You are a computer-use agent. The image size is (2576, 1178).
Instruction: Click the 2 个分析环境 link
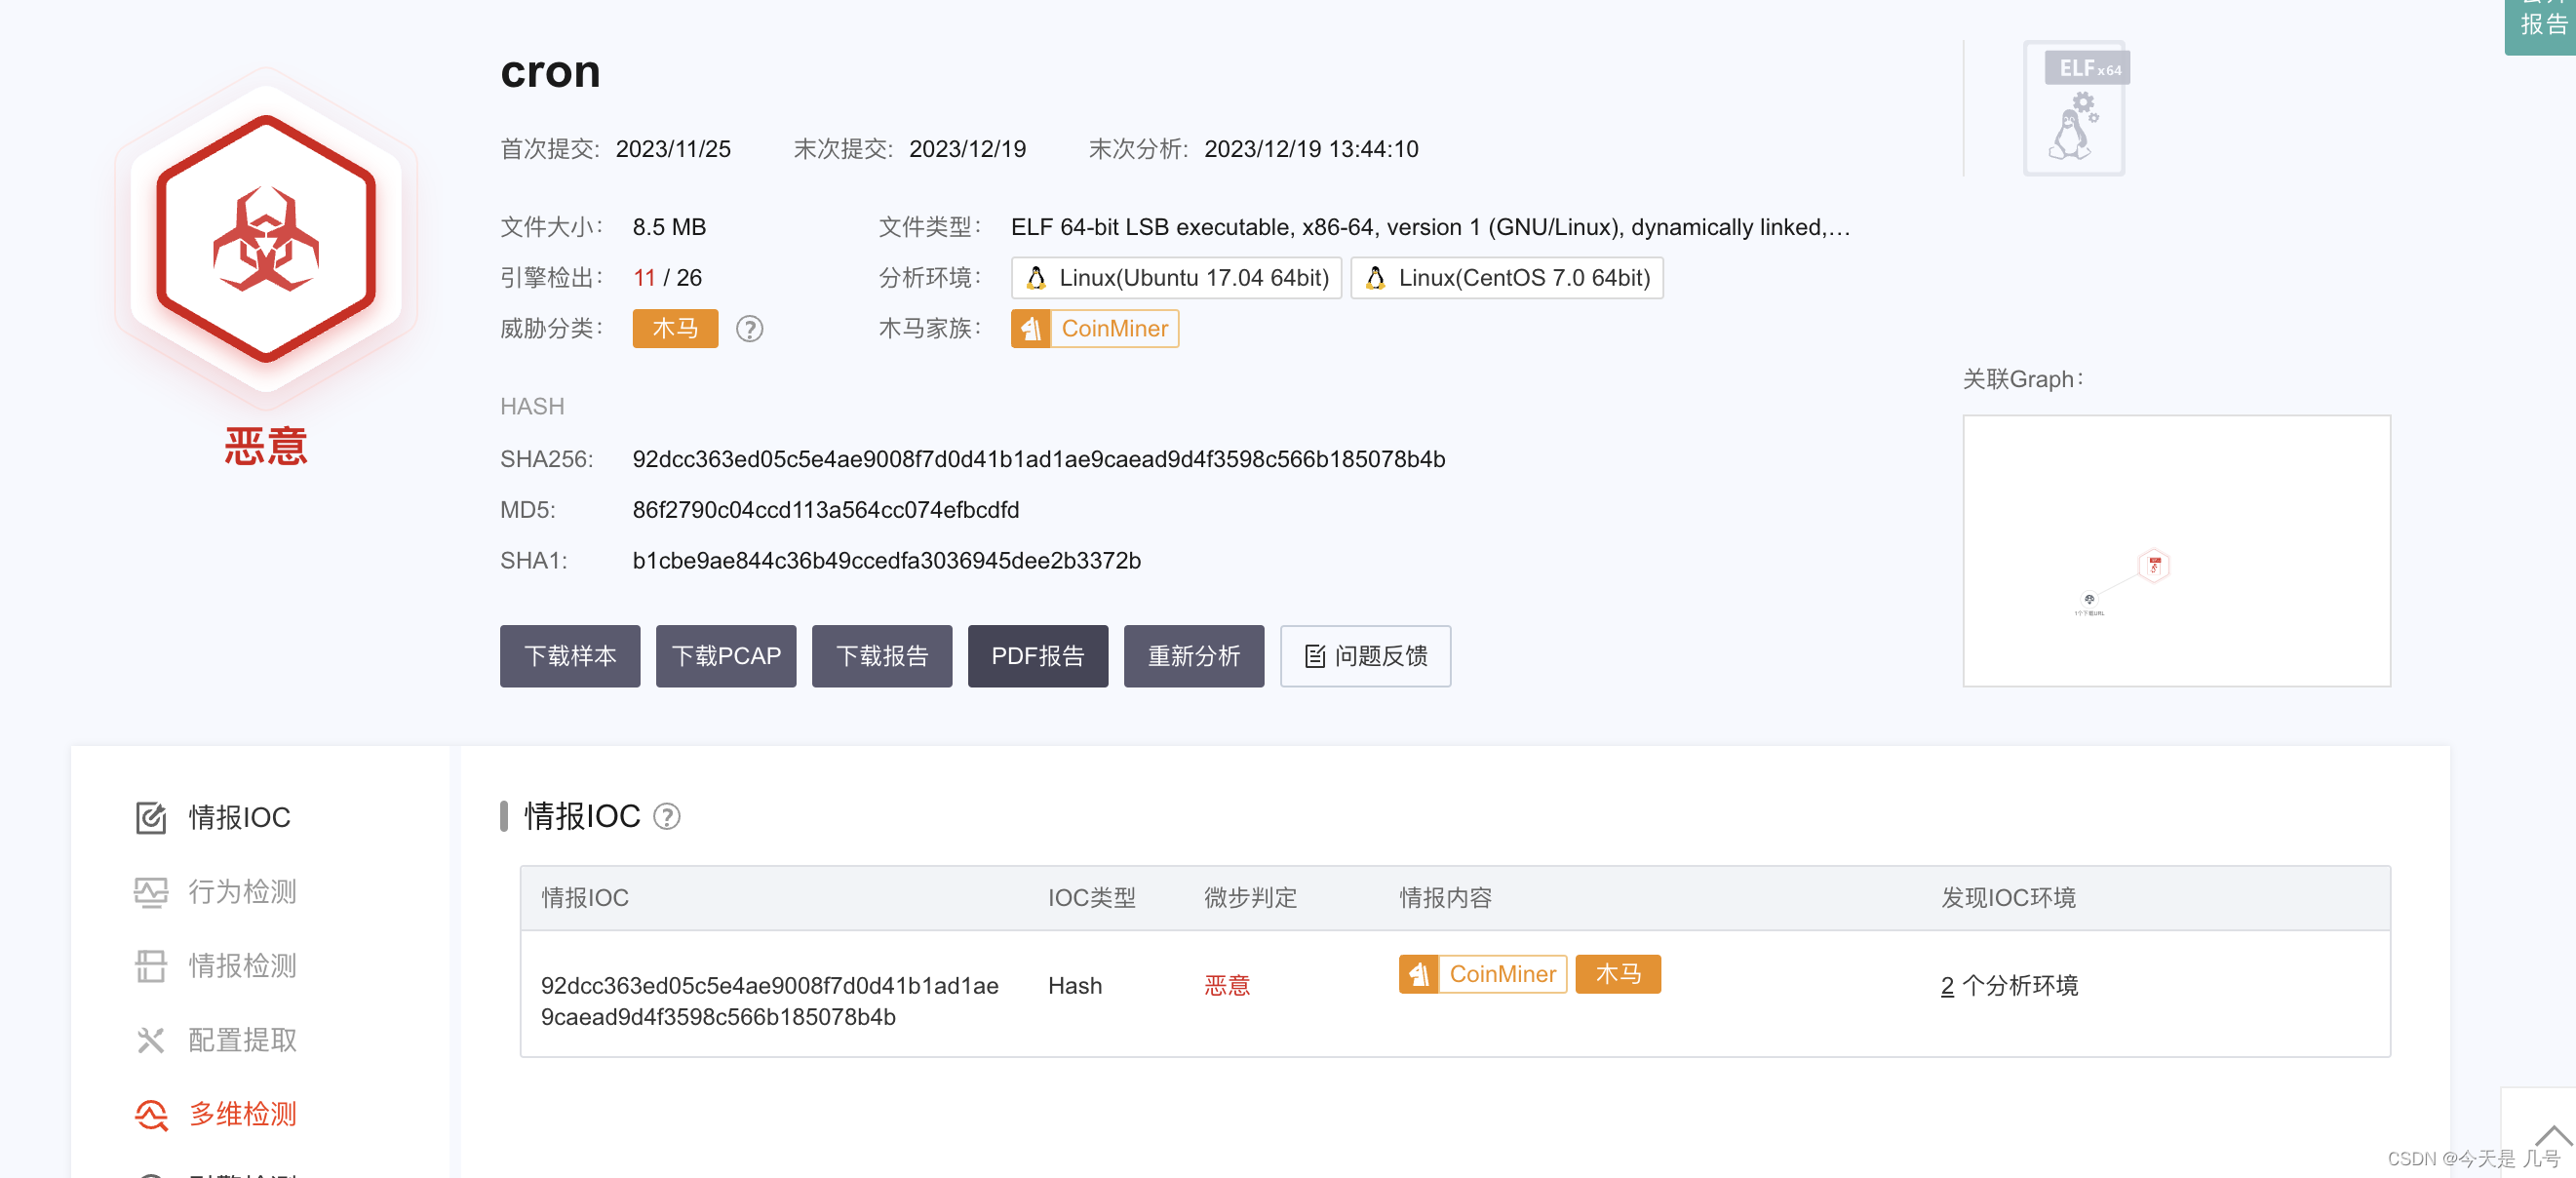(x=2009, y=986)
